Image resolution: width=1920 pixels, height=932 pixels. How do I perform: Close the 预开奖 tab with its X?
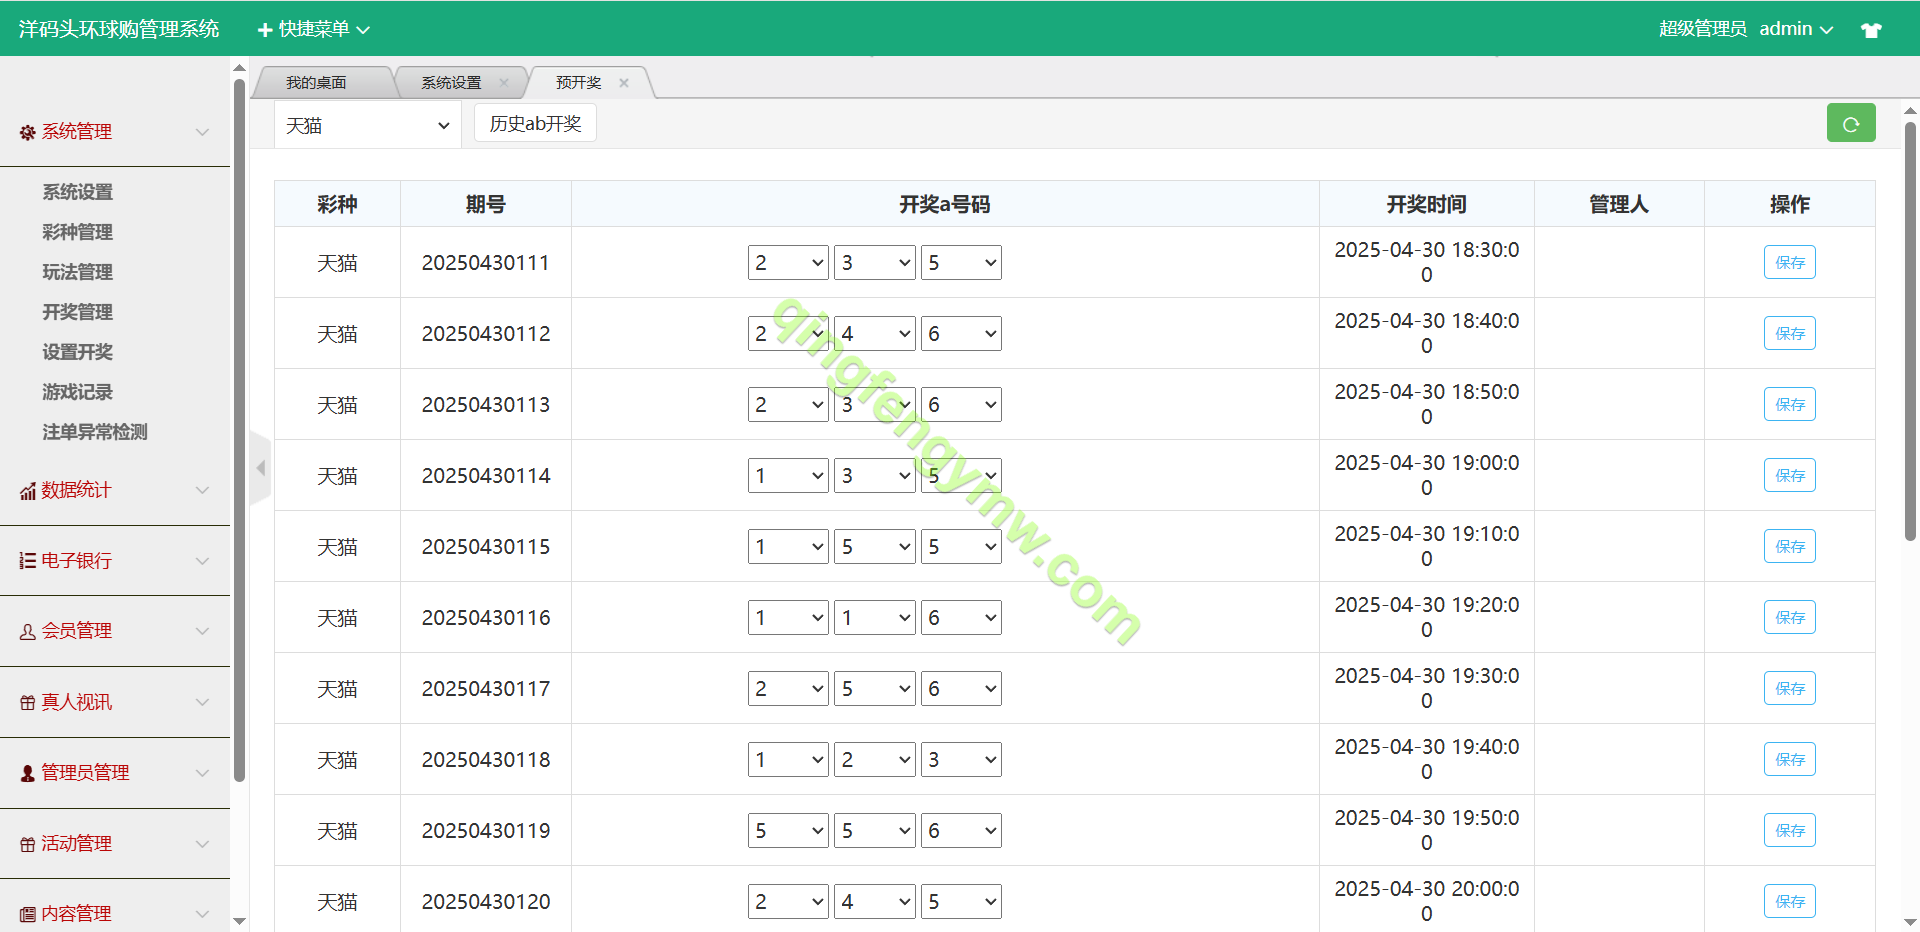coord(624,83)
